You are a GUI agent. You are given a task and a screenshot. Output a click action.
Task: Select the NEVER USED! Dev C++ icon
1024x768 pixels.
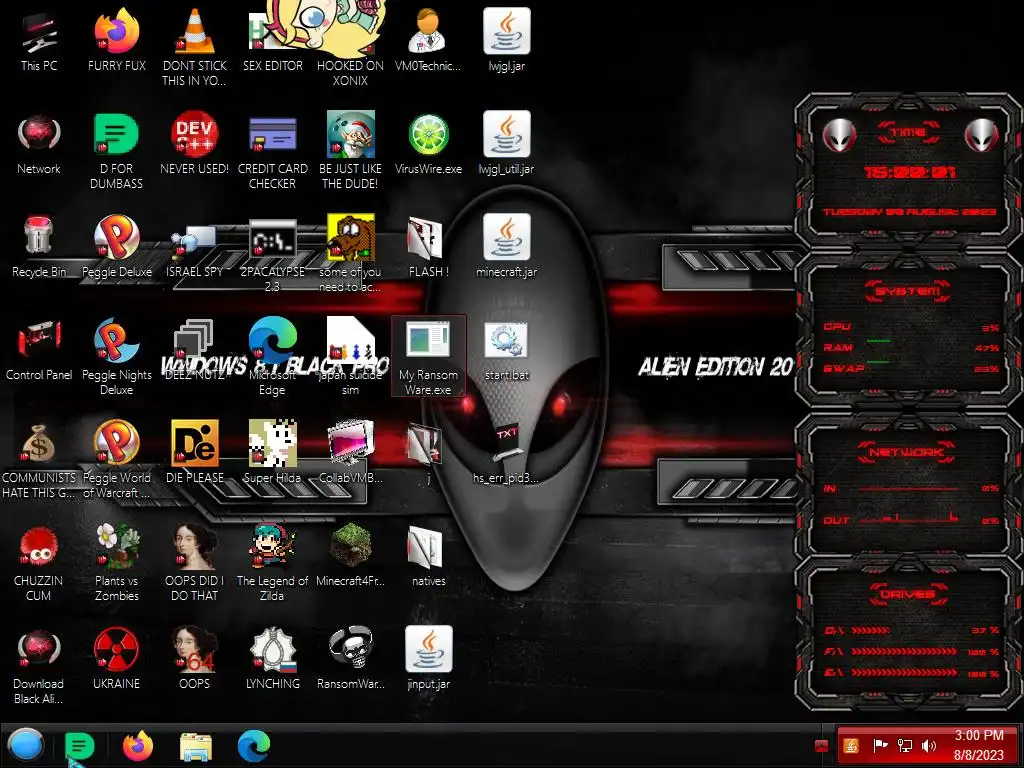pyautogui.click(x=194, y=144)
